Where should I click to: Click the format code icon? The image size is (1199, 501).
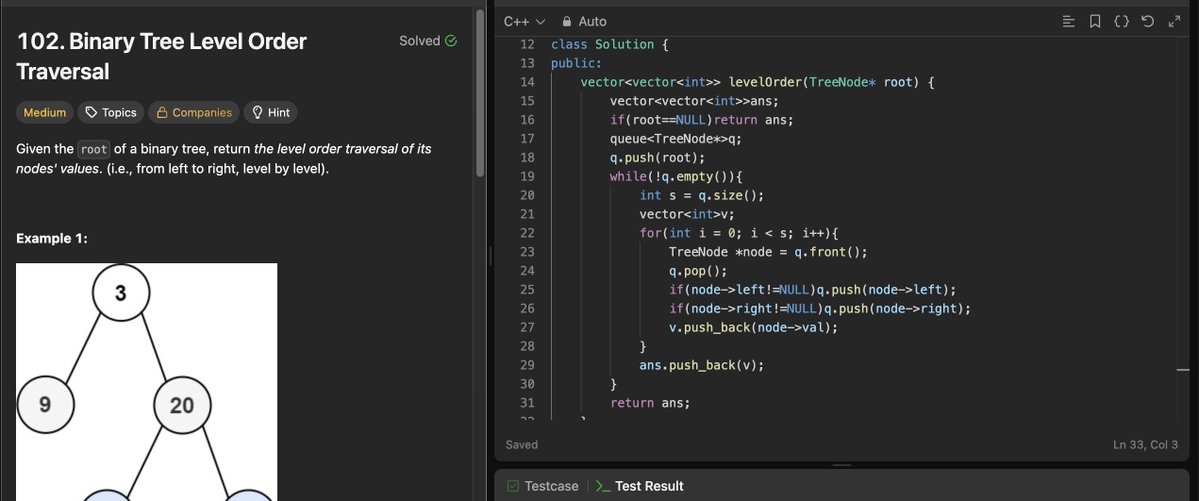(1069, 21)
